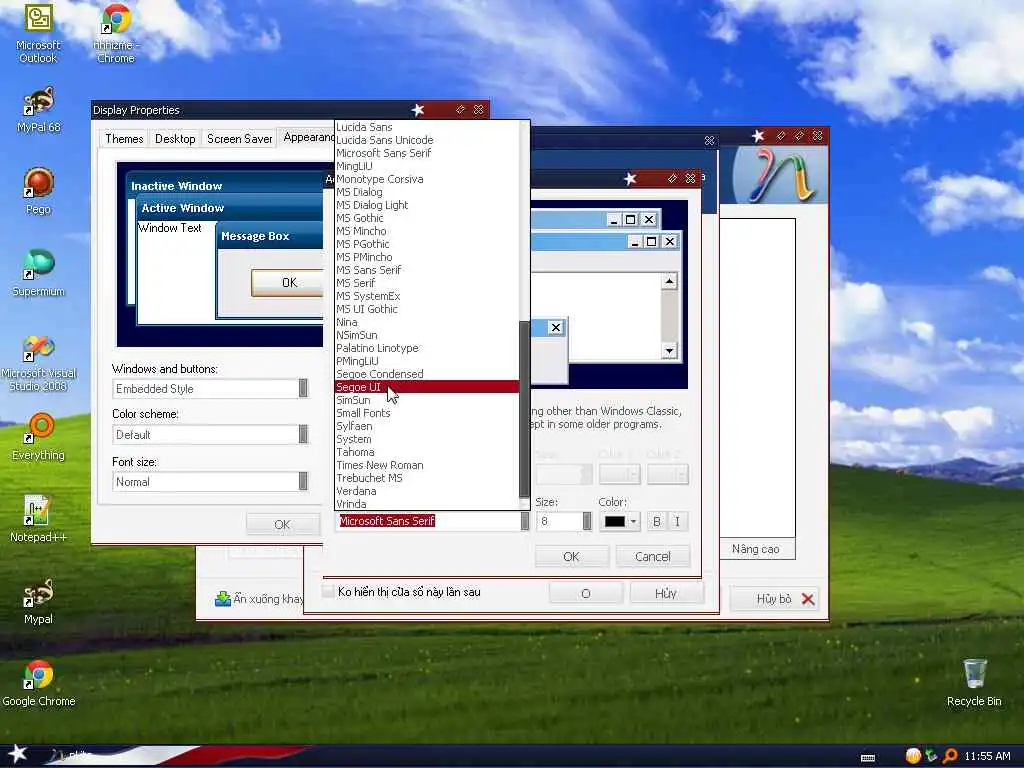Click the O button beside Hủy

586,593
